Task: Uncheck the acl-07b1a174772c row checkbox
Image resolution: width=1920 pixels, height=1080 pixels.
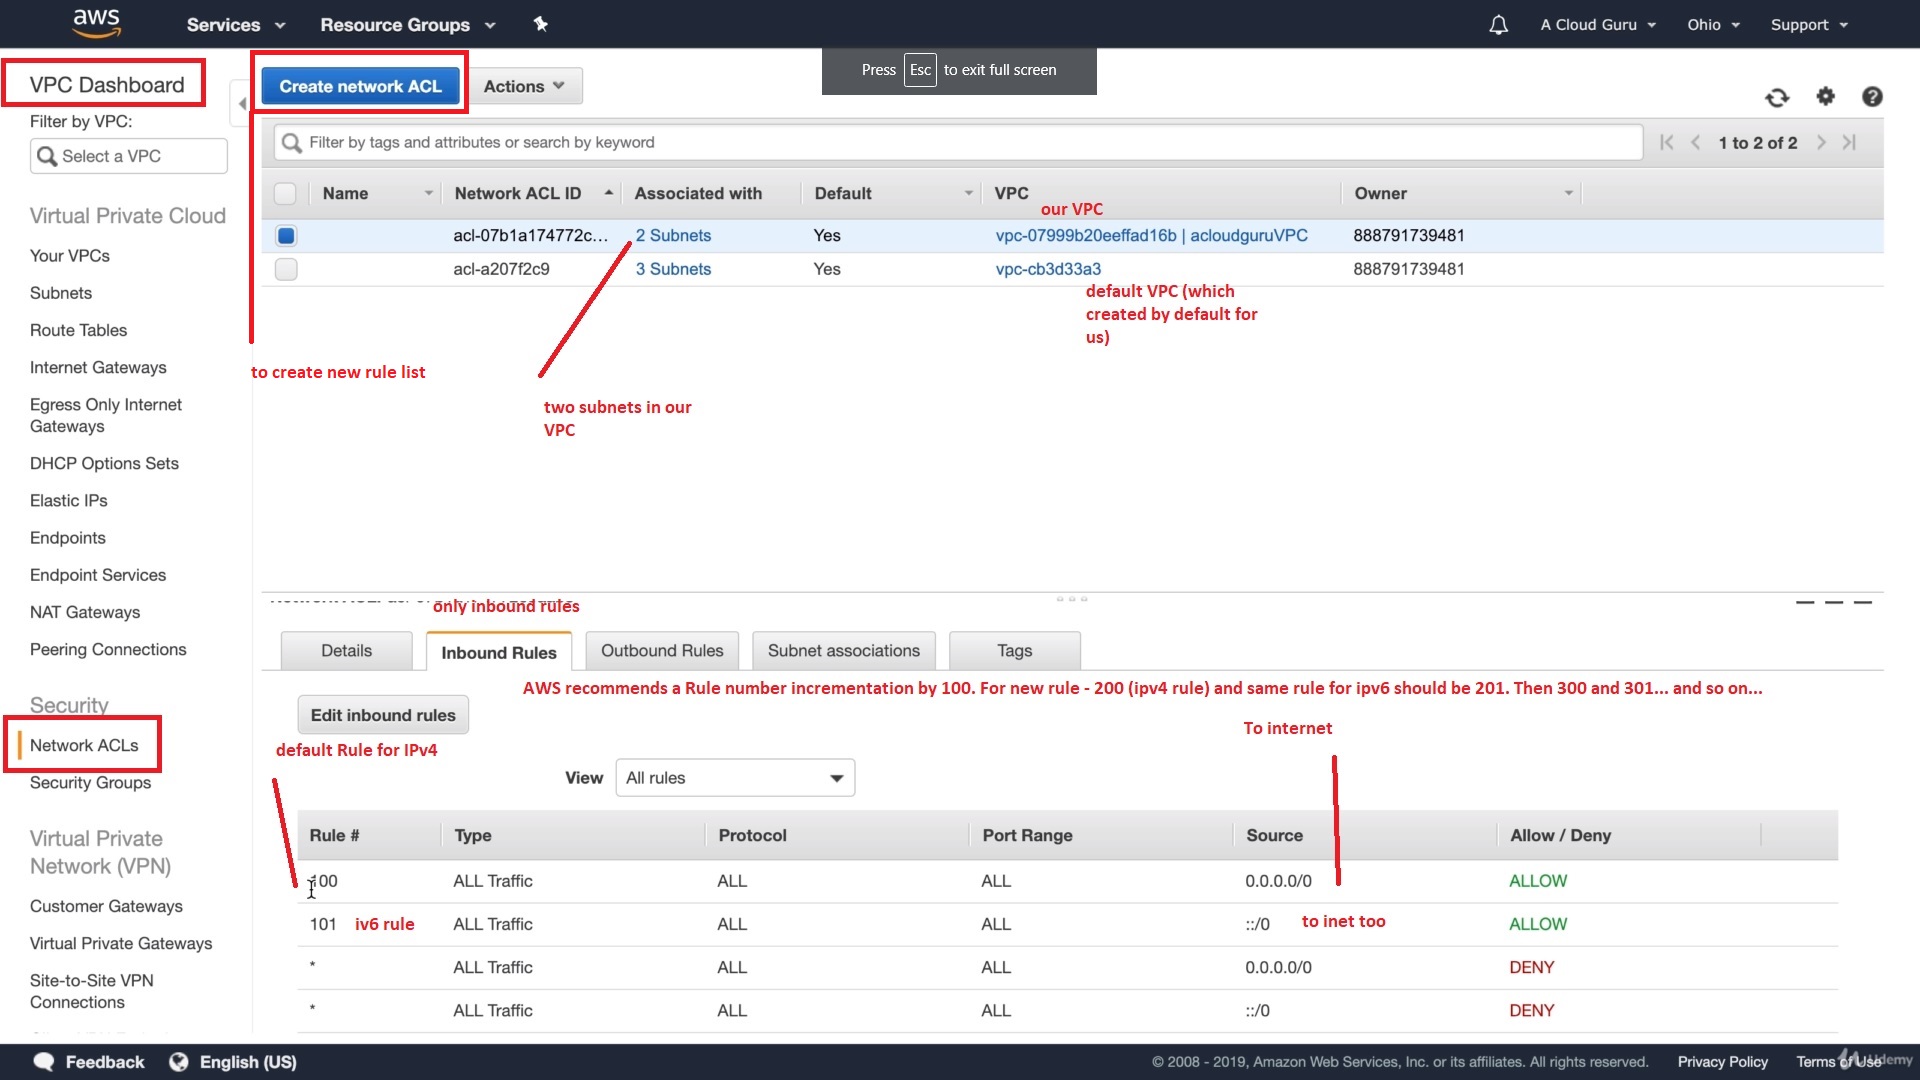Action: (x=286, y=236)
